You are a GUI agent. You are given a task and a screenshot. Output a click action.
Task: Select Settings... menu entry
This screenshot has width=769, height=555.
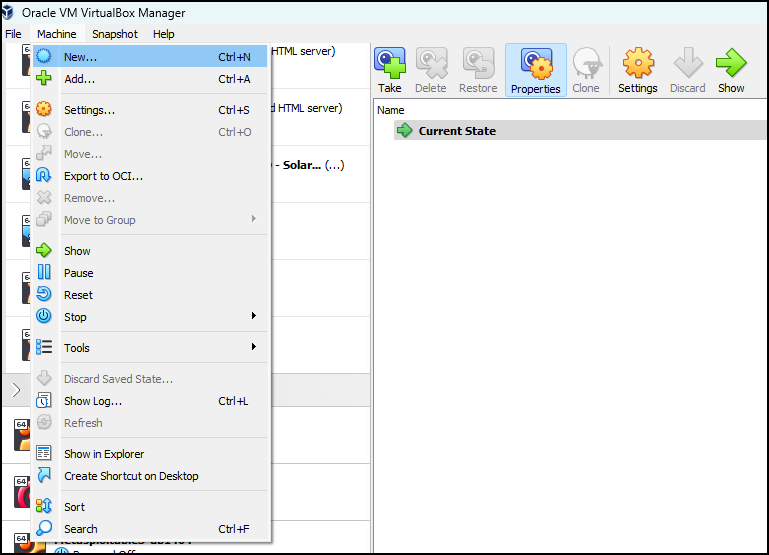coord(150,110)
